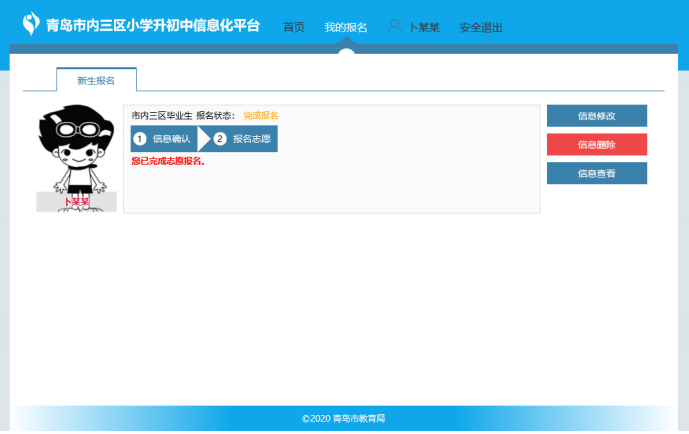This screenshot has height=434, width=689.
Task: Click the ©2020 青岛市教育局 footer text
Action: (344, 418)
